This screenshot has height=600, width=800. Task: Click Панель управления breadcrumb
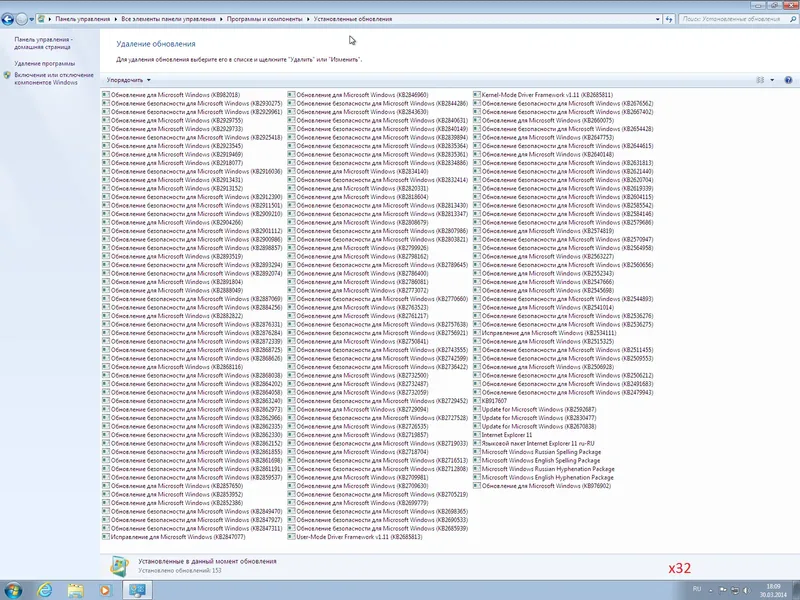83,19
